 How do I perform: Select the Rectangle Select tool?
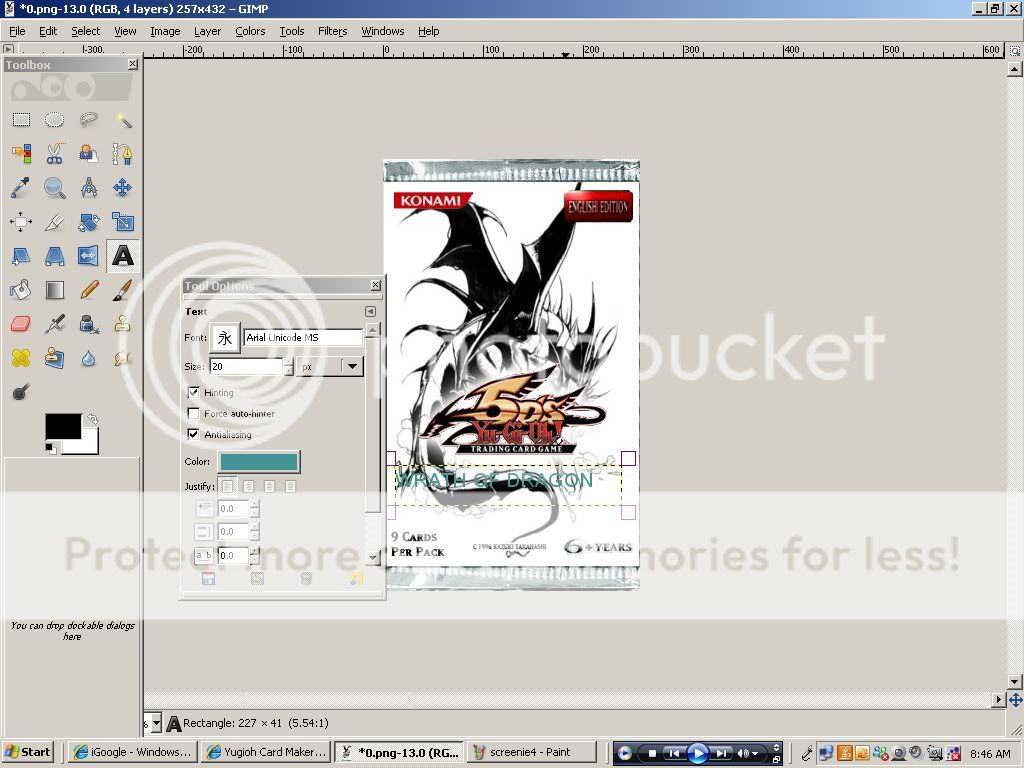[21, 120]
